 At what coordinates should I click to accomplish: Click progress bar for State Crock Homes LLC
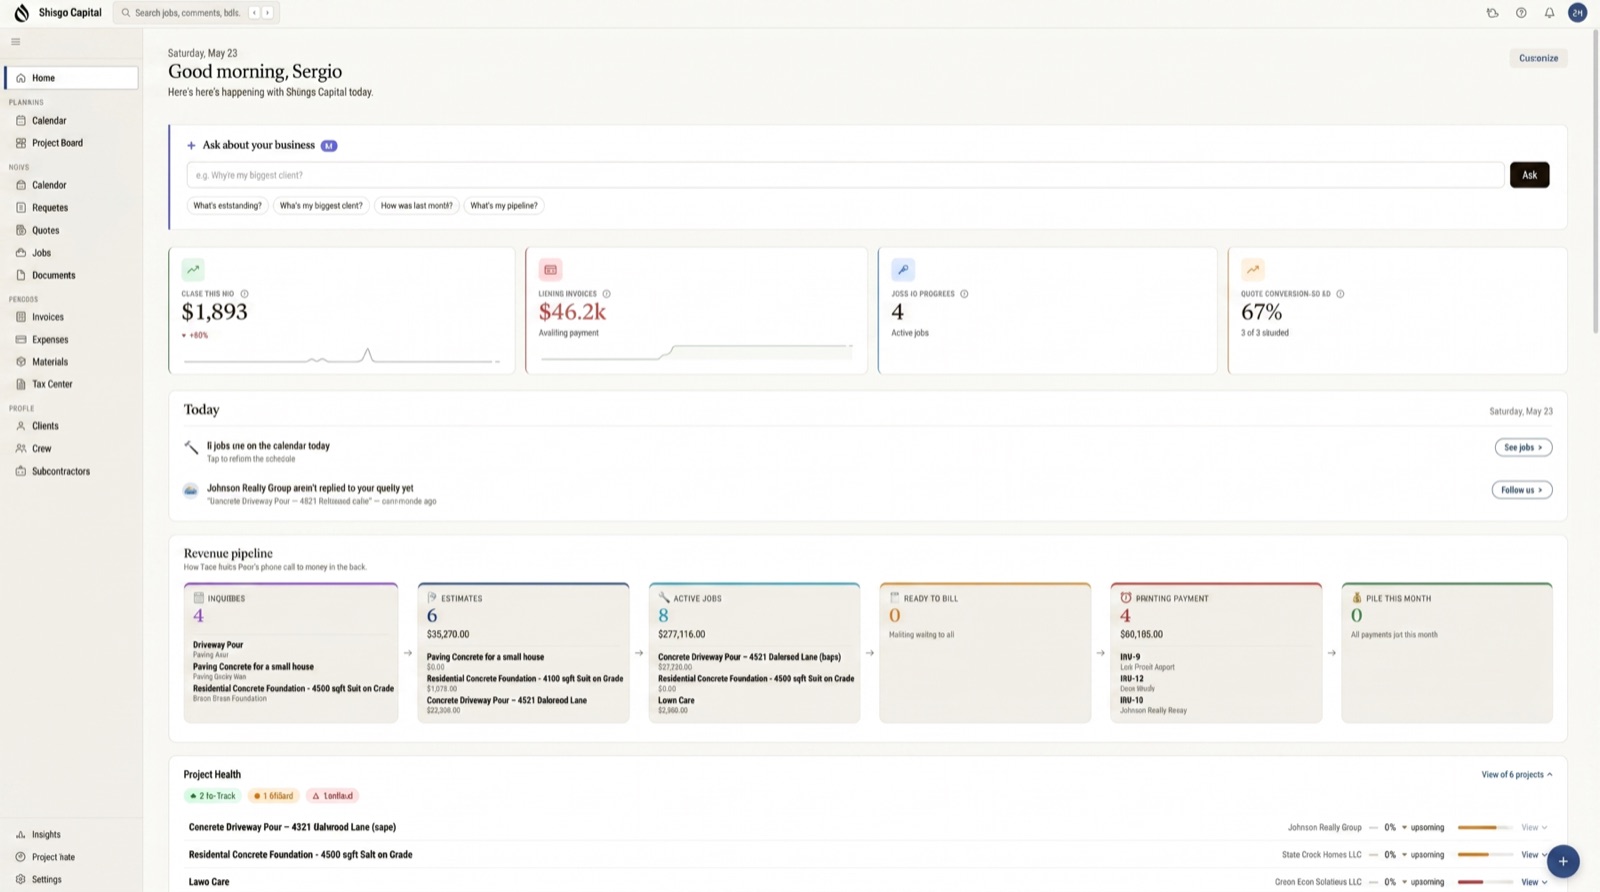(x=1484, y=855)
